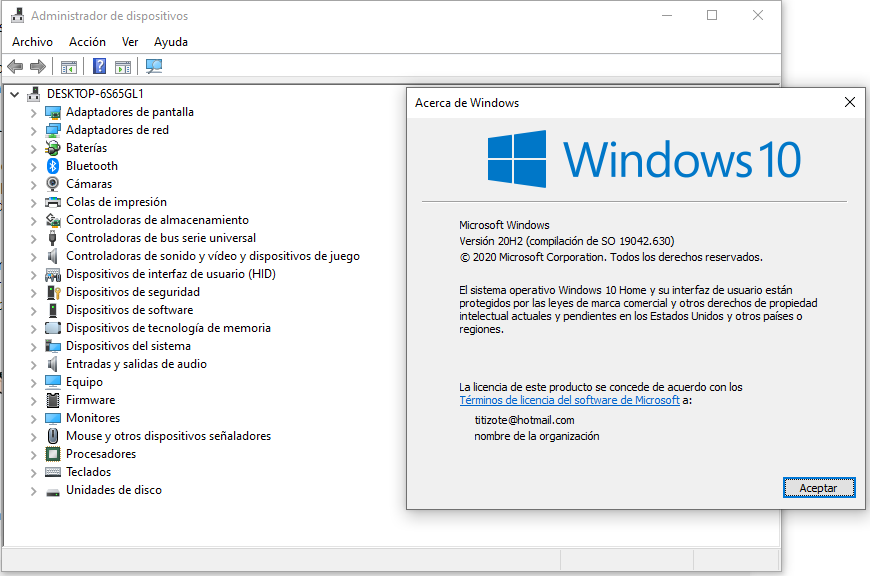Click the show/hide console tree toolbar icon

(x=69, y=67)
